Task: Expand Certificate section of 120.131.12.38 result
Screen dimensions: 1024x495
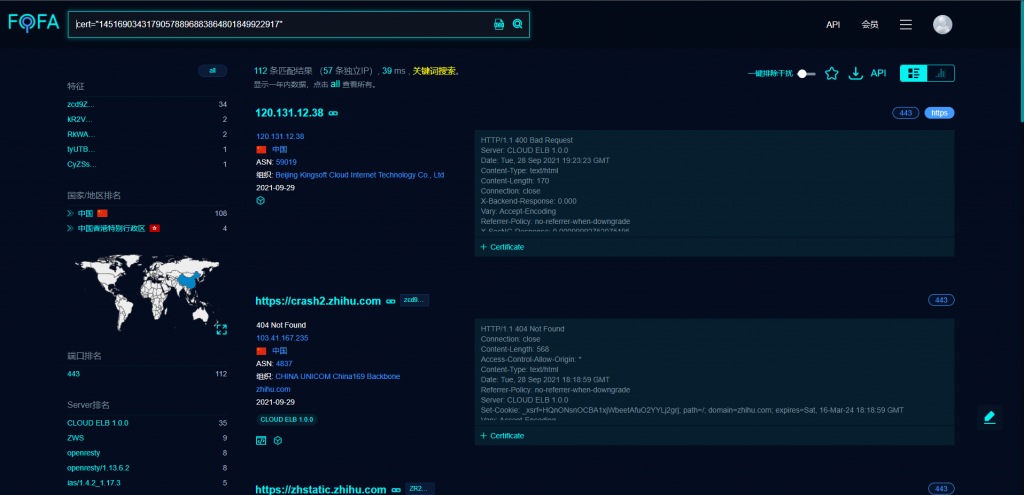Action: click(x=502, y=247)
